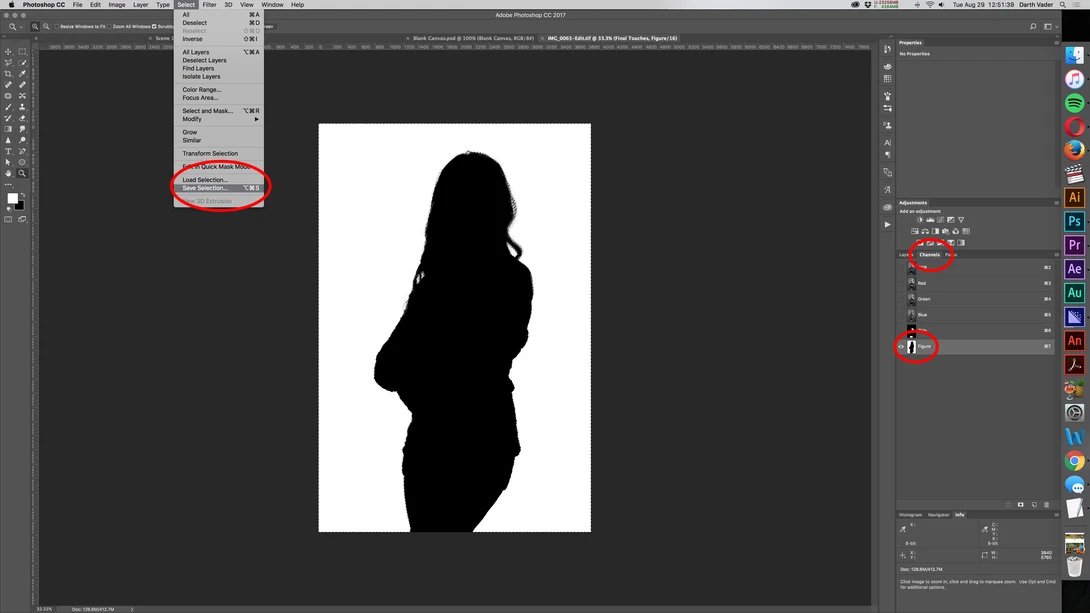
Task: Click the foreground white color swatch
Action: pyautogui.click(x=13, y=199)
